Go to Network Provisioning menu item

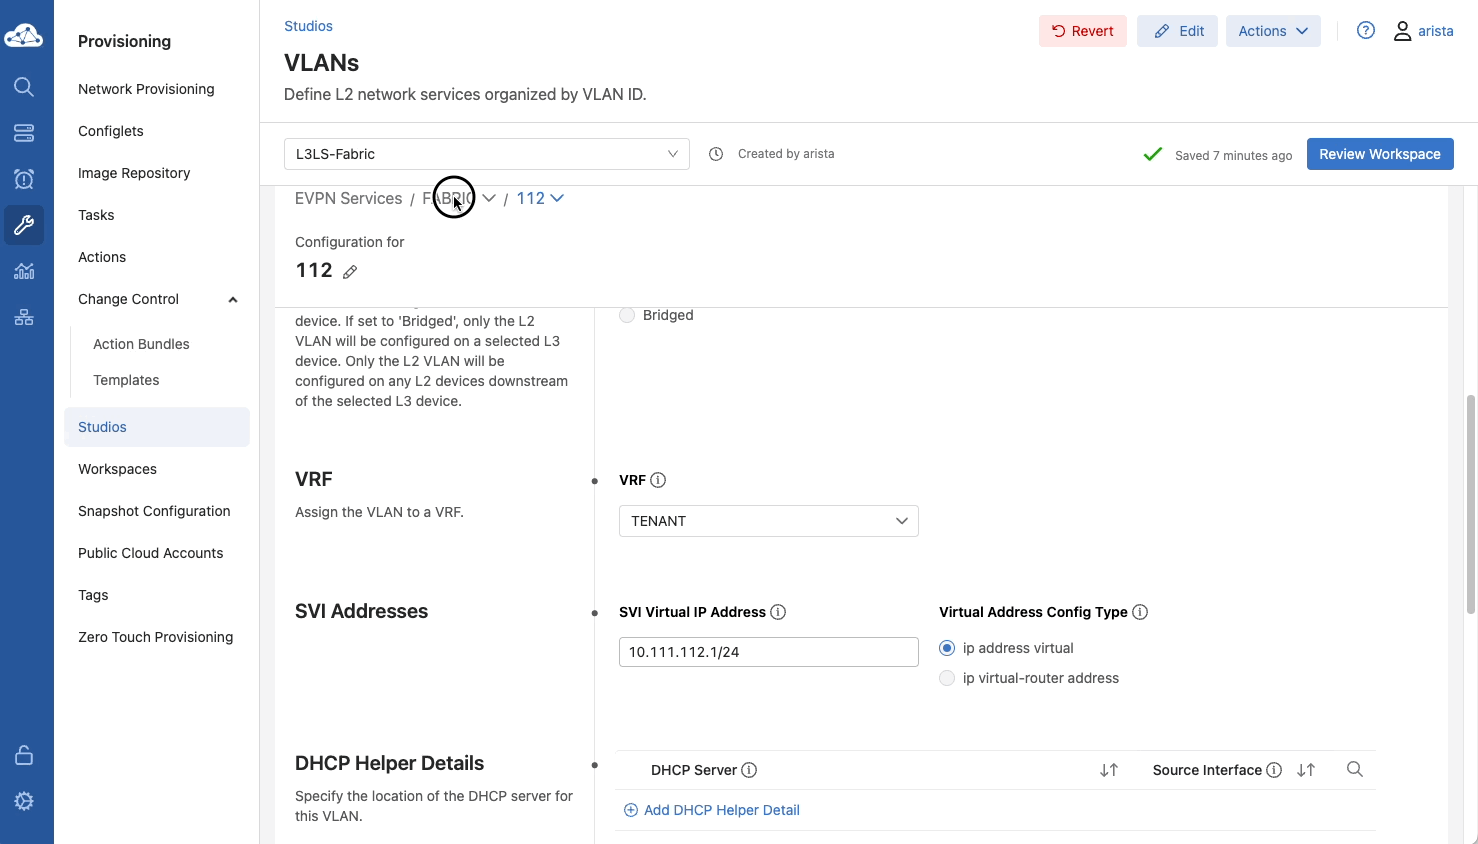146,89
